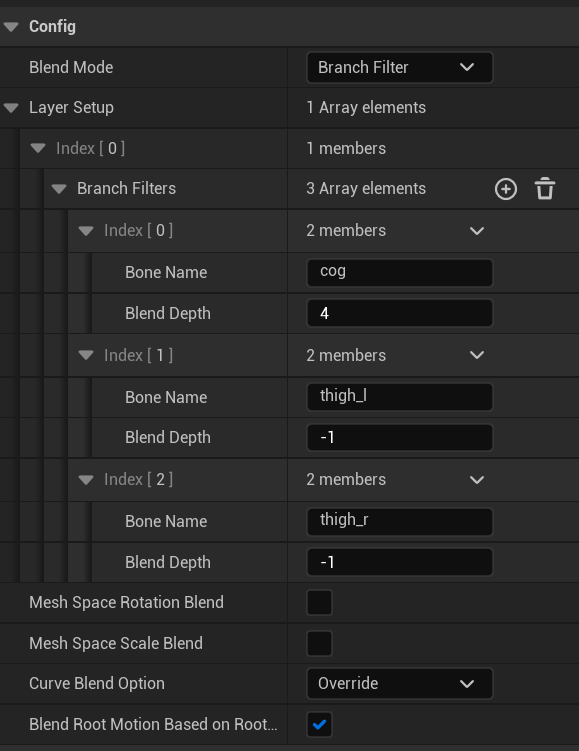579x751 pixels.
Task: Select the Blend Mode label
Action: point(71,68)
